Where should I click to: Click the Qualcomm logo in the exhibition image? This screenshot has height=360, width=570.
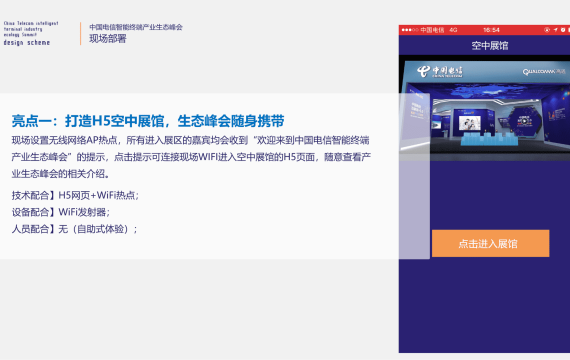click(x=544, y=72)
